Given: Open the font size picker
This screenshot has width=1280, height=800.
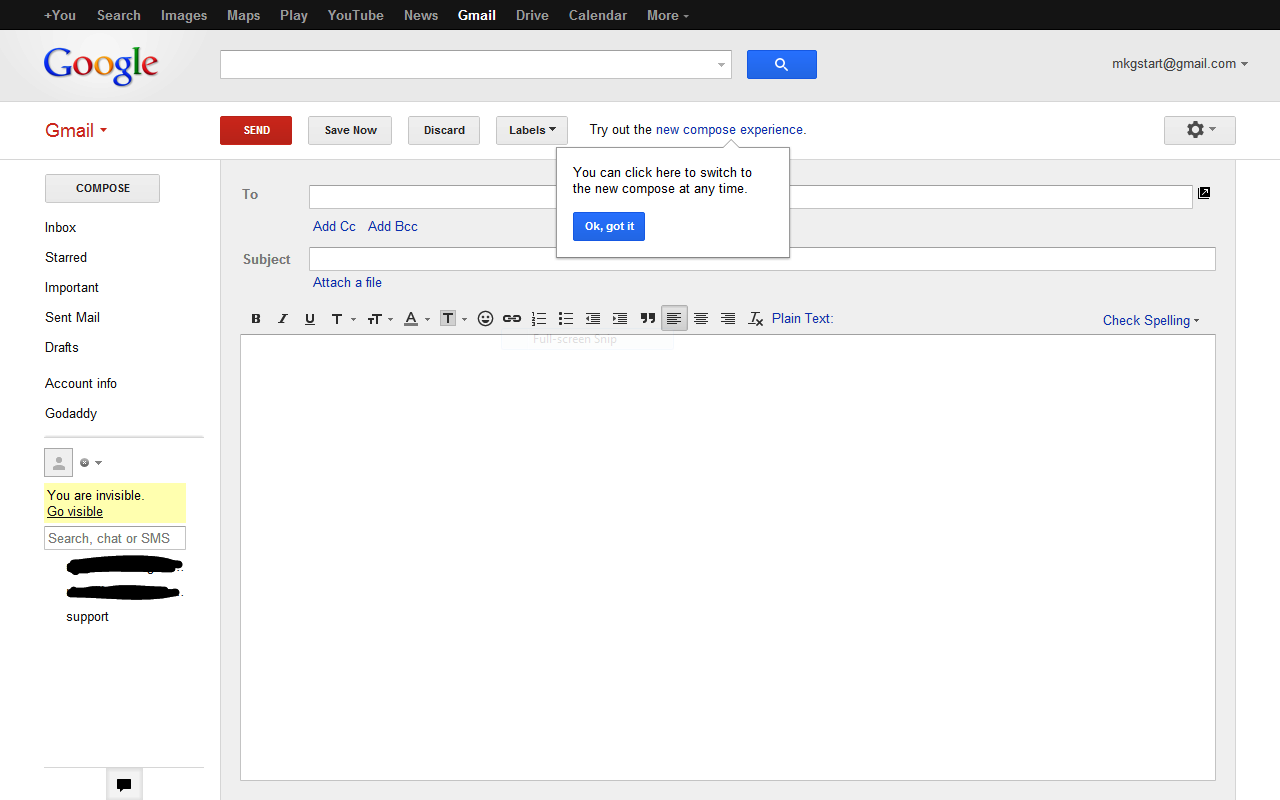Looking at the screenshot, I should [379, 319].
